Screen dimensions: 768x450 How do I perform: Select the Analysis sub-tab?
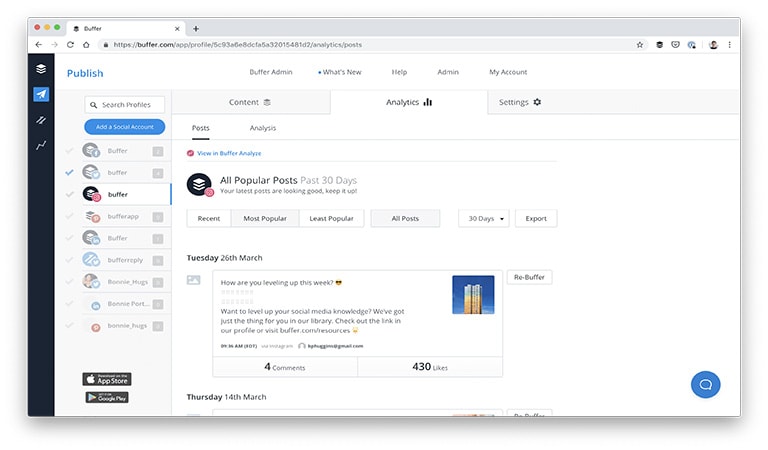pyautogui.click(x=263, y=128)
